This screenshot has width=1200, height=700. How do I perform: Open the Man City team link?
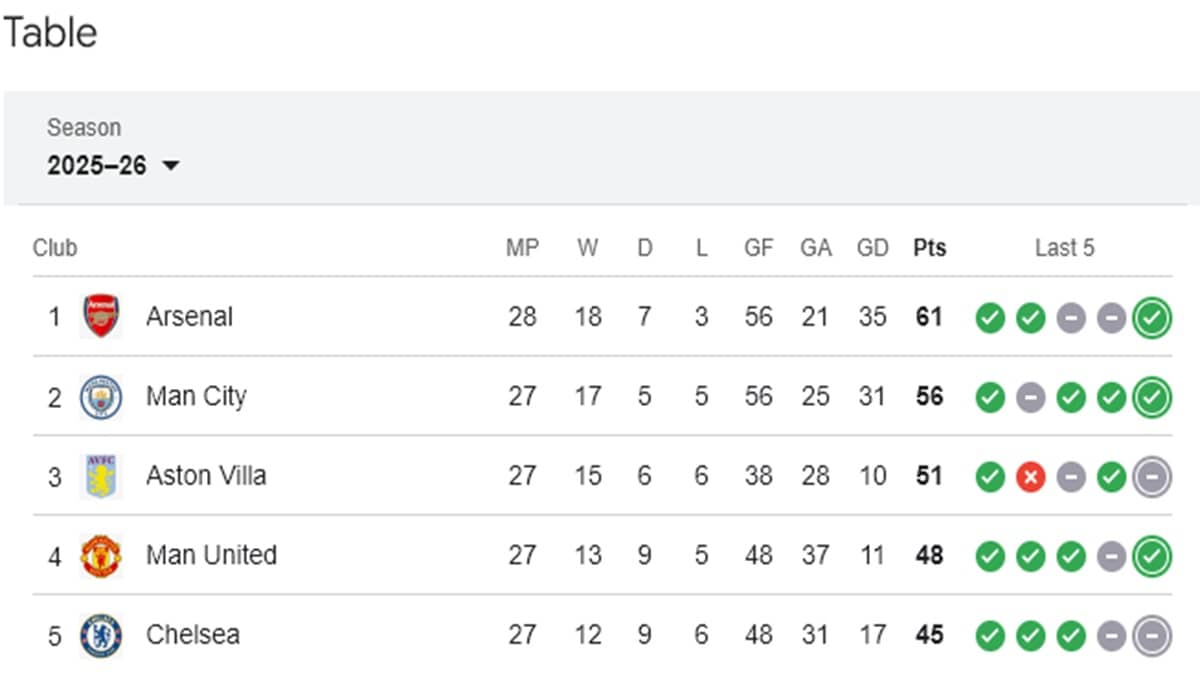point(196,397)
